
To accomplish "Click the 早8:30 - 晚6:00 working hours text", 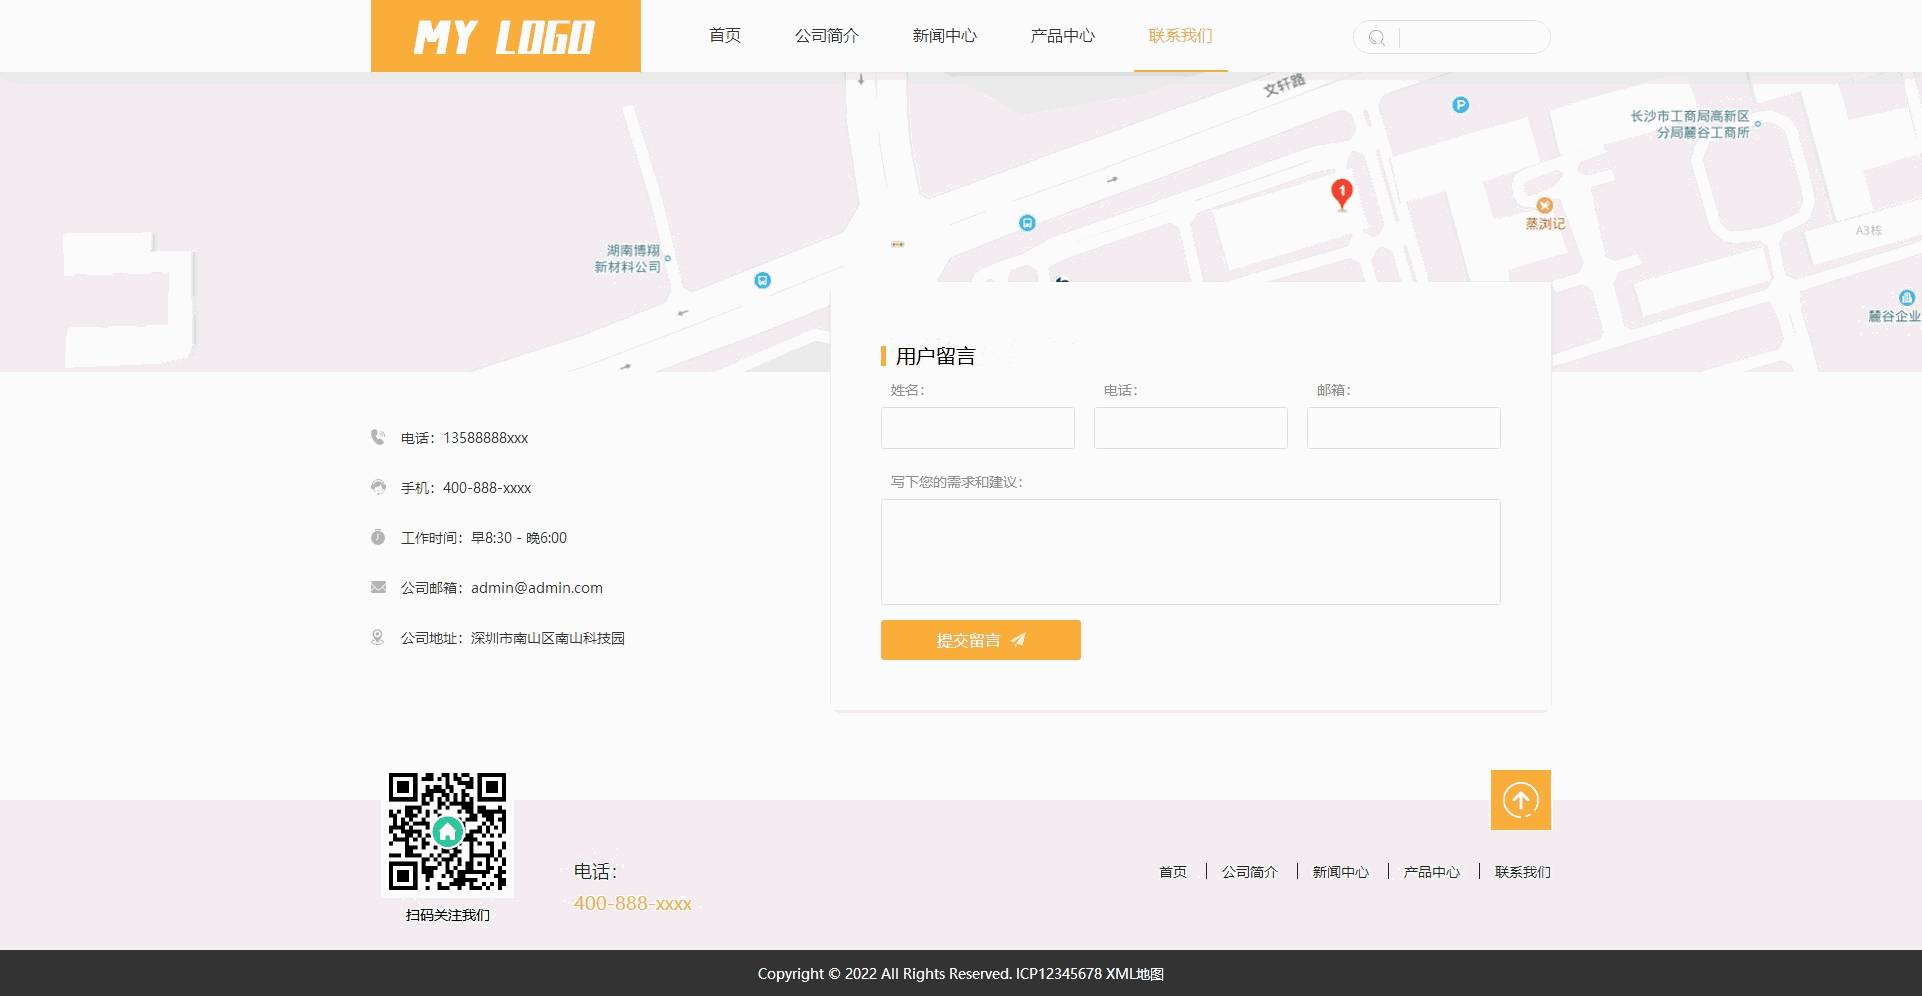I will click(x=519, y=538).
